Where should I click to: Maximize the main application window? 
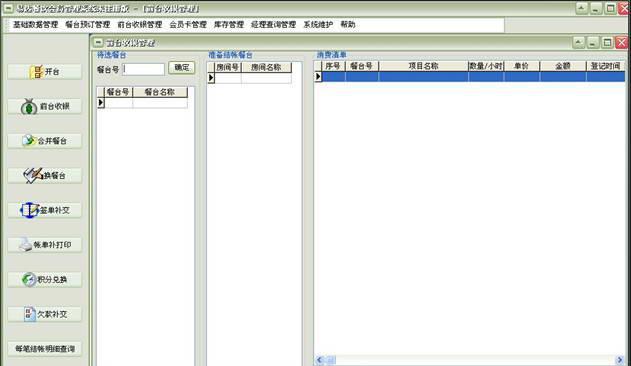coord(610,8)
